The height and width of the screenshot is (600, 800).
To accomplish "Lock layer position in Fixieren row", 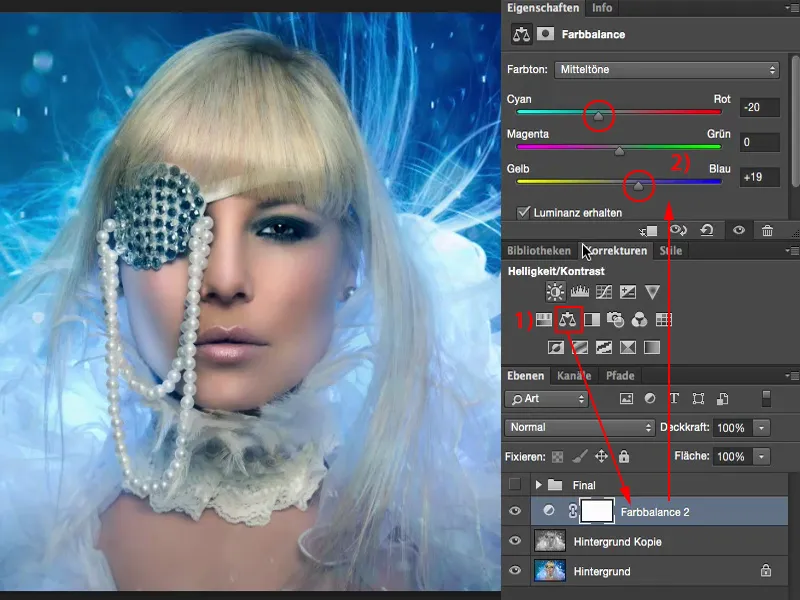I will (602, 456).
